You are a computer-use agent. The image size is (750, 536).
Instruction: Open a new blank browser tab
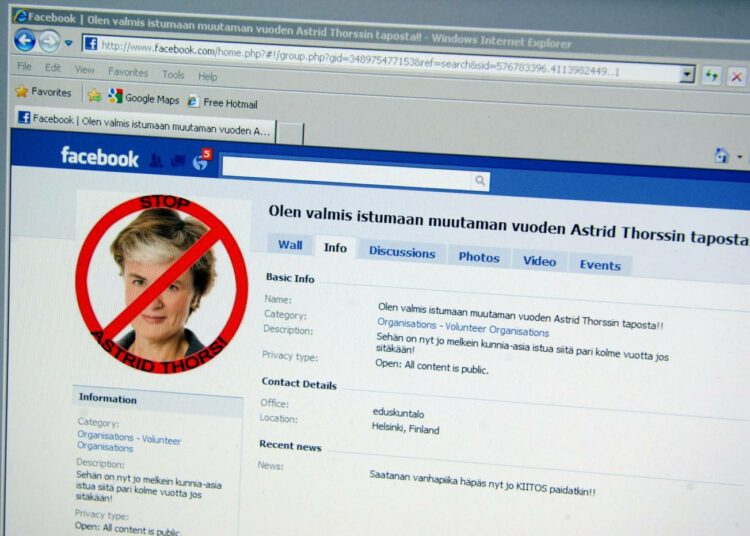coord(290,132)
